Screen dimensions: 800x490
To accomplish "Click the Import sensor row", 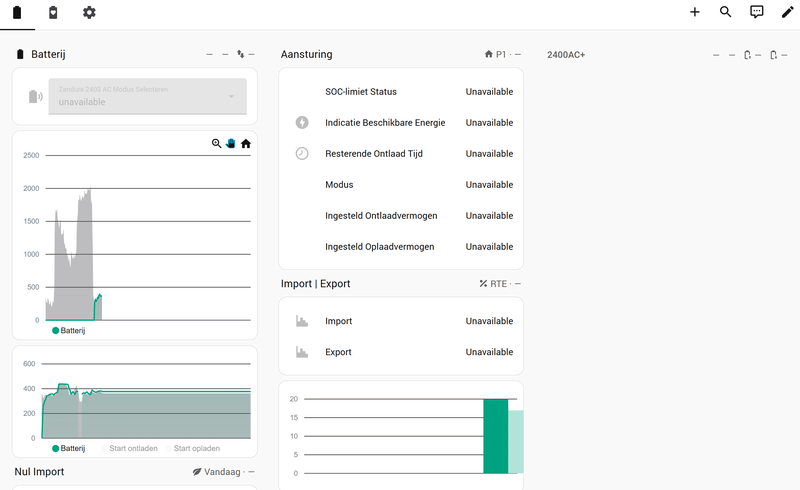I will tap(400, 321).
